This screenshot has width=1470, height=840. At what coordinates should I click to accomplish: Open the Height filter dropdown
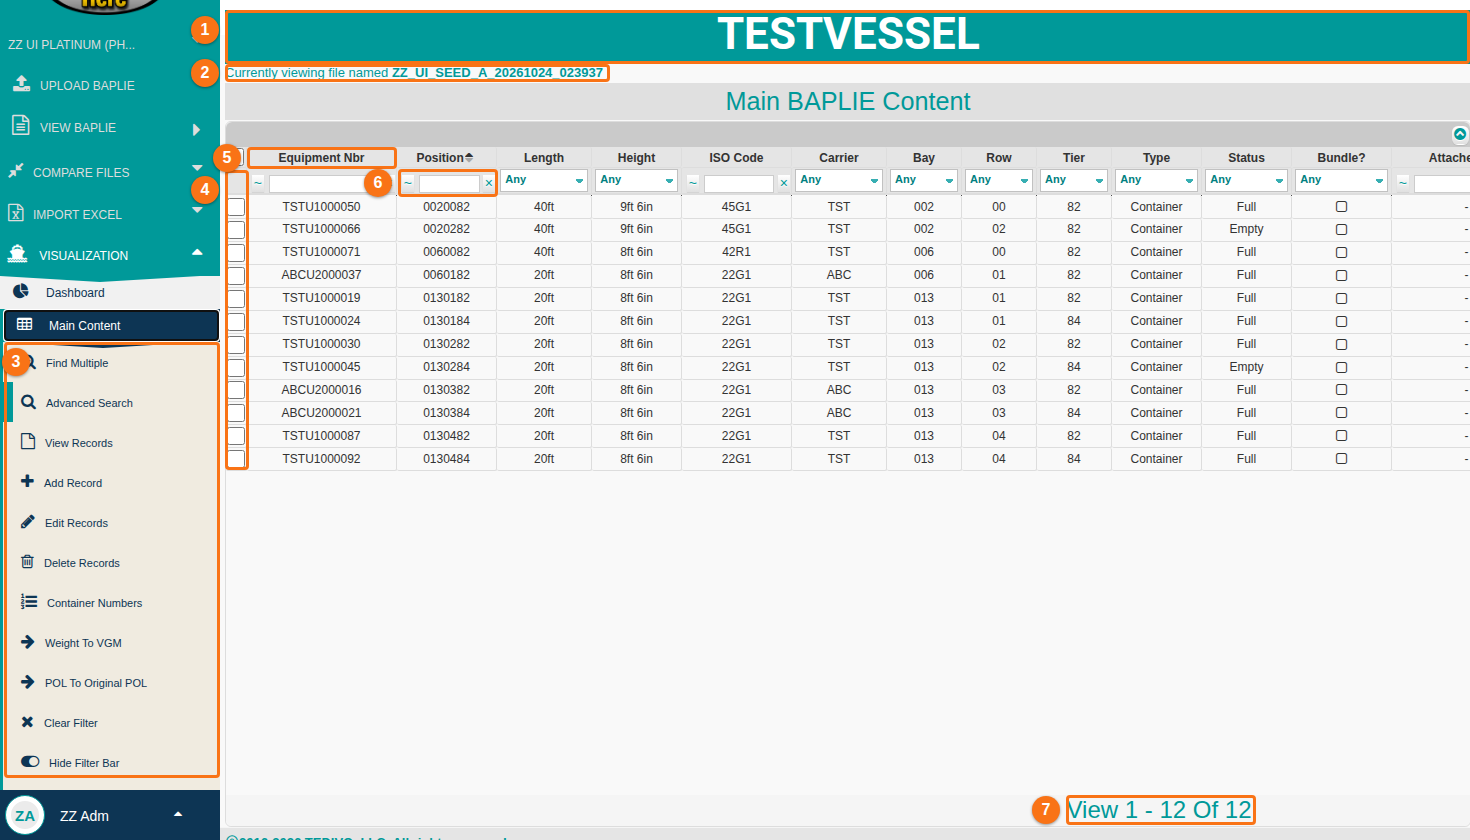tap(636, 180)
